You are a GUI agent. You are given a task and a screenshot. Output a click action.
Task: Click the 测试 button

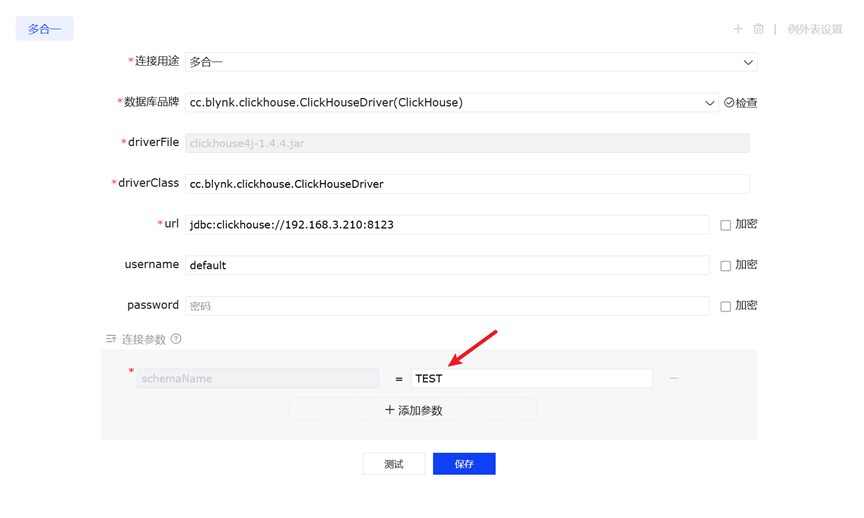pos(393,464)
